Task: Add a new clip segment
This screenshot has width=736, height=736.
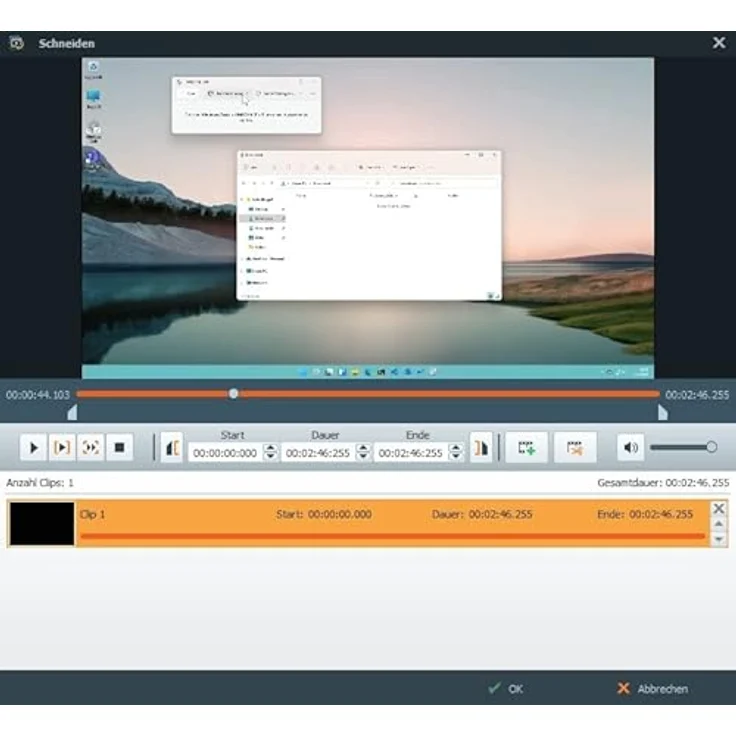Action: (526, 447)
